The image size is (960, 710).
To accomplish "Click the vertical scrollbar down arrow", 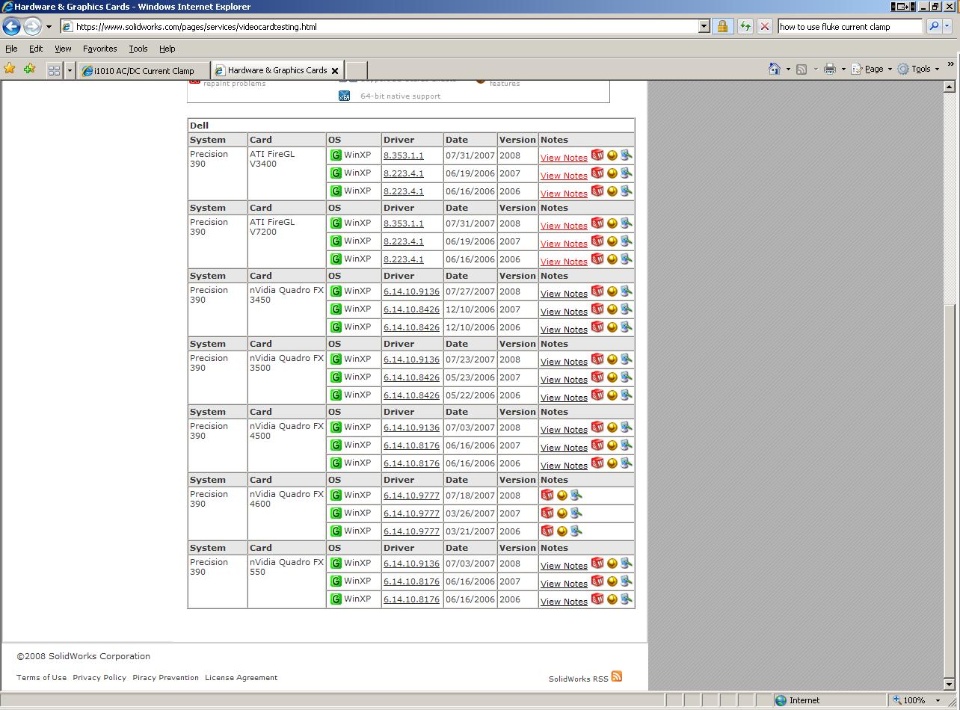I will click(949, 684).
